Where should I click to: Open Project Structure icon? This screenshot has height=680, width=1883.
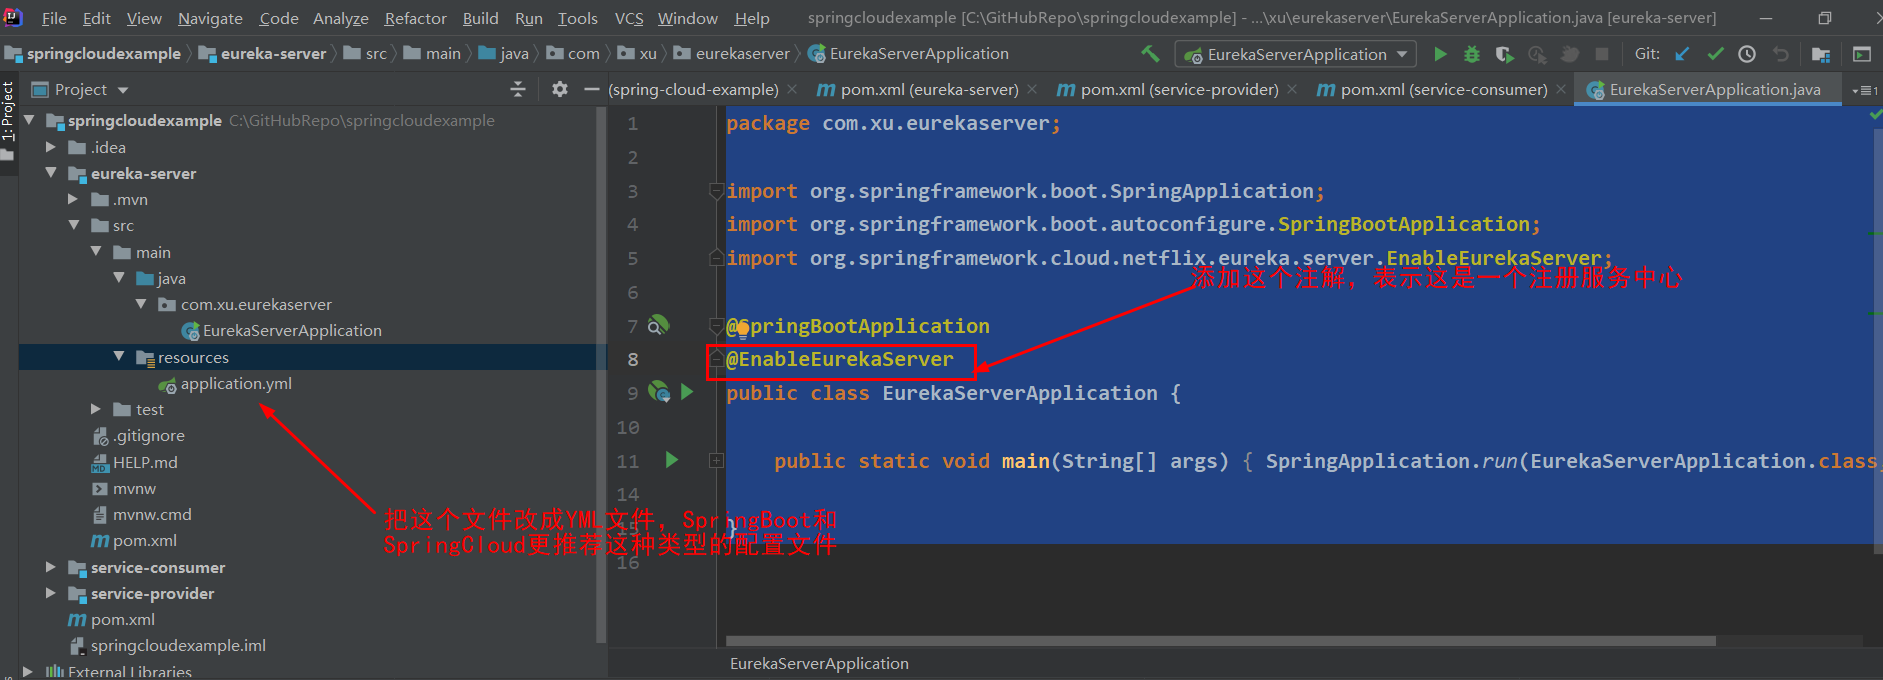pos(1821,54)
